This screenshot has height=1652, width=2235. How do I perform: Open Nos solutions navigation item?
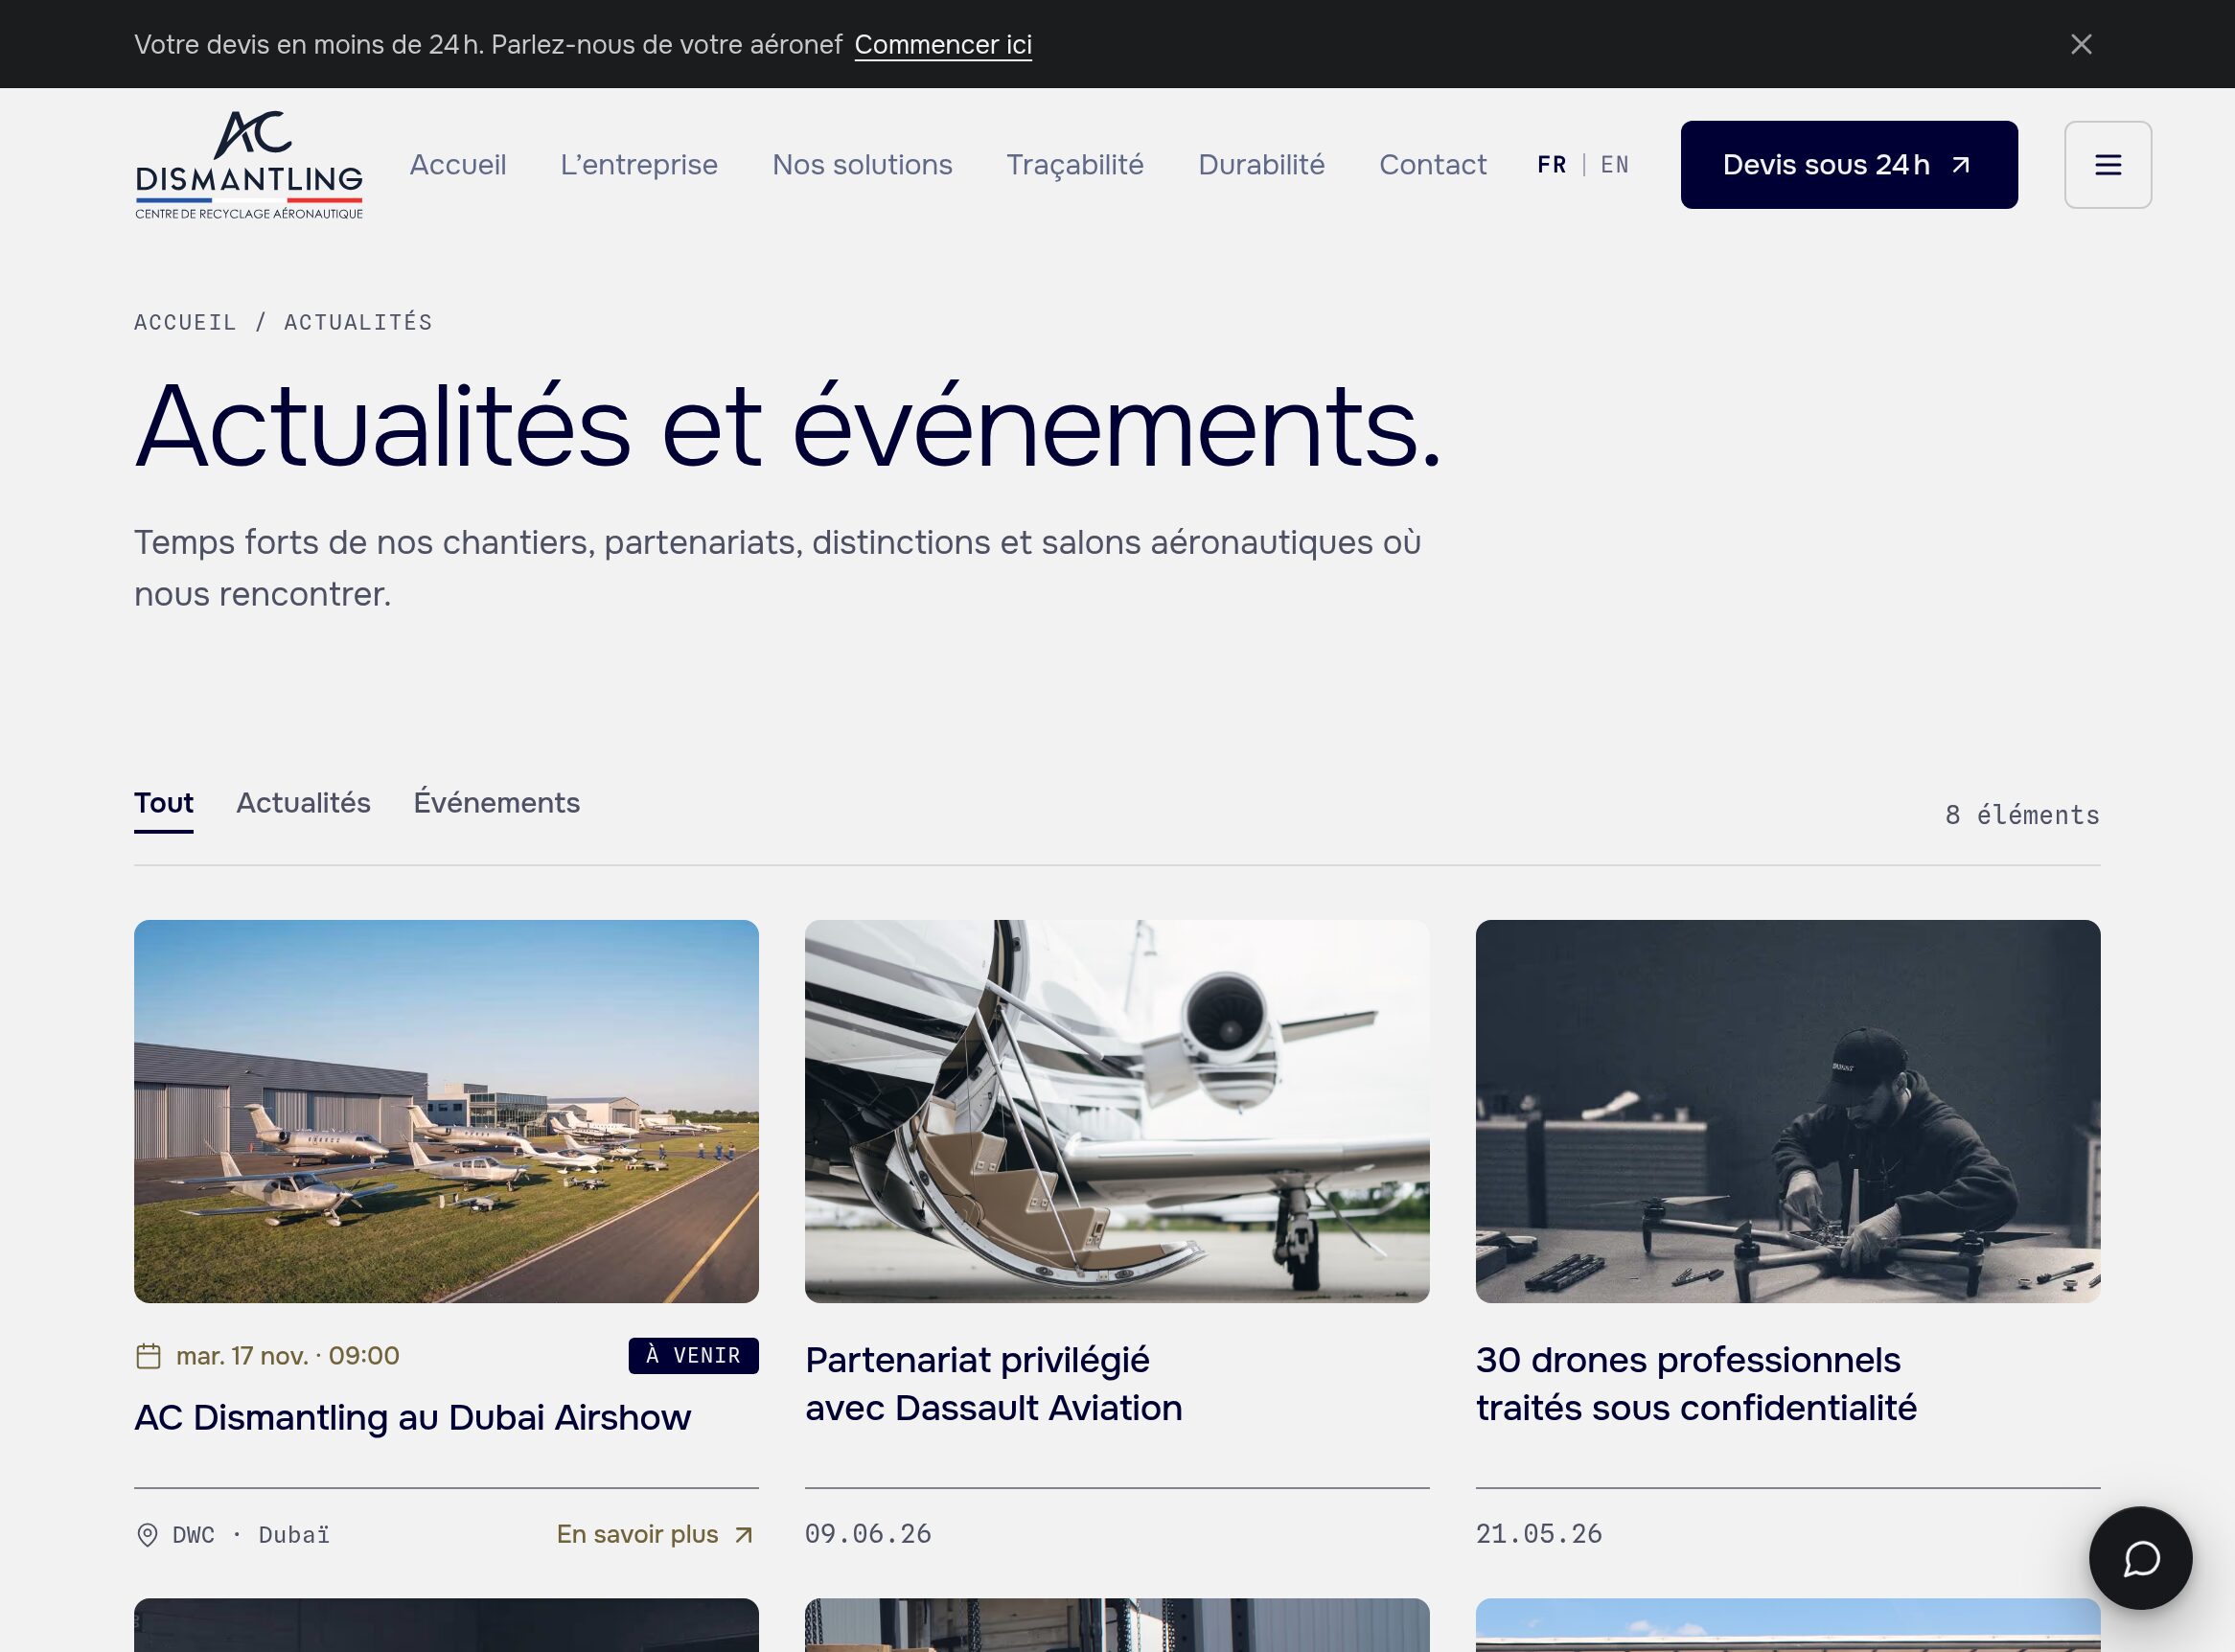pyautogui.click(x=862, y=165)
